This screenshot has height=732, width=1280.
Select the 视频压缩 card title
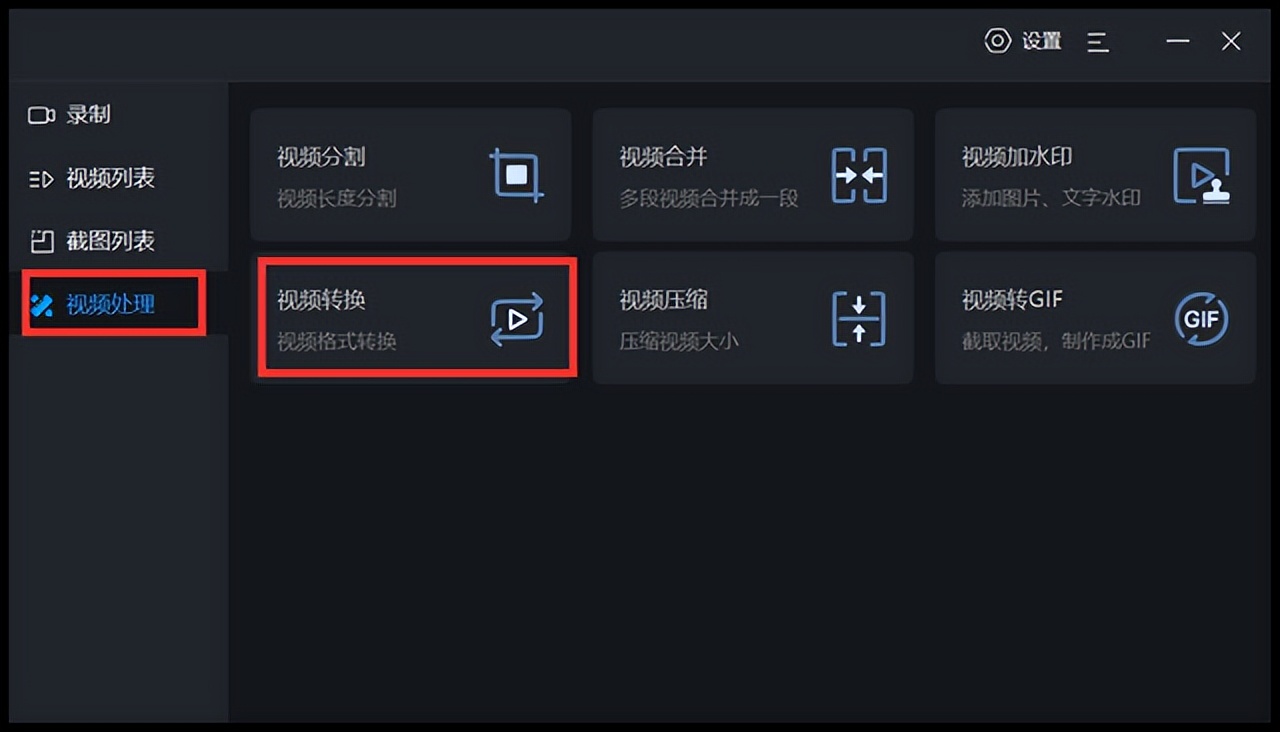(663, 300)
